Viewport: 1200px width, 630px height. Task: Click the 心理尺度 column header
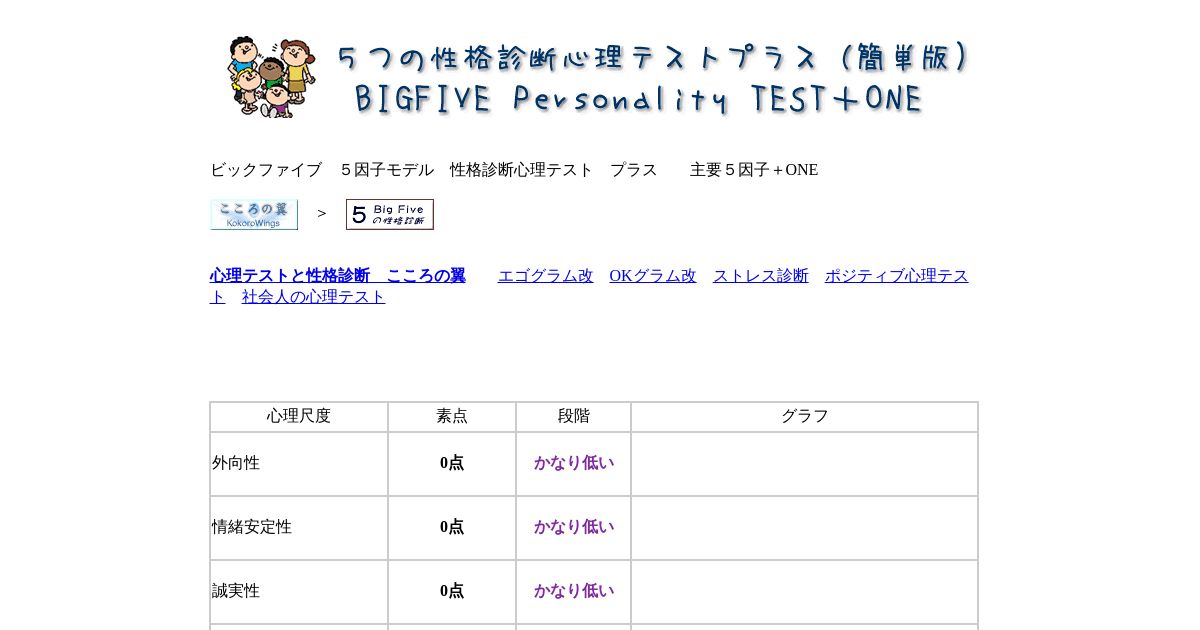pyautogui.click(x=299, y=416)
